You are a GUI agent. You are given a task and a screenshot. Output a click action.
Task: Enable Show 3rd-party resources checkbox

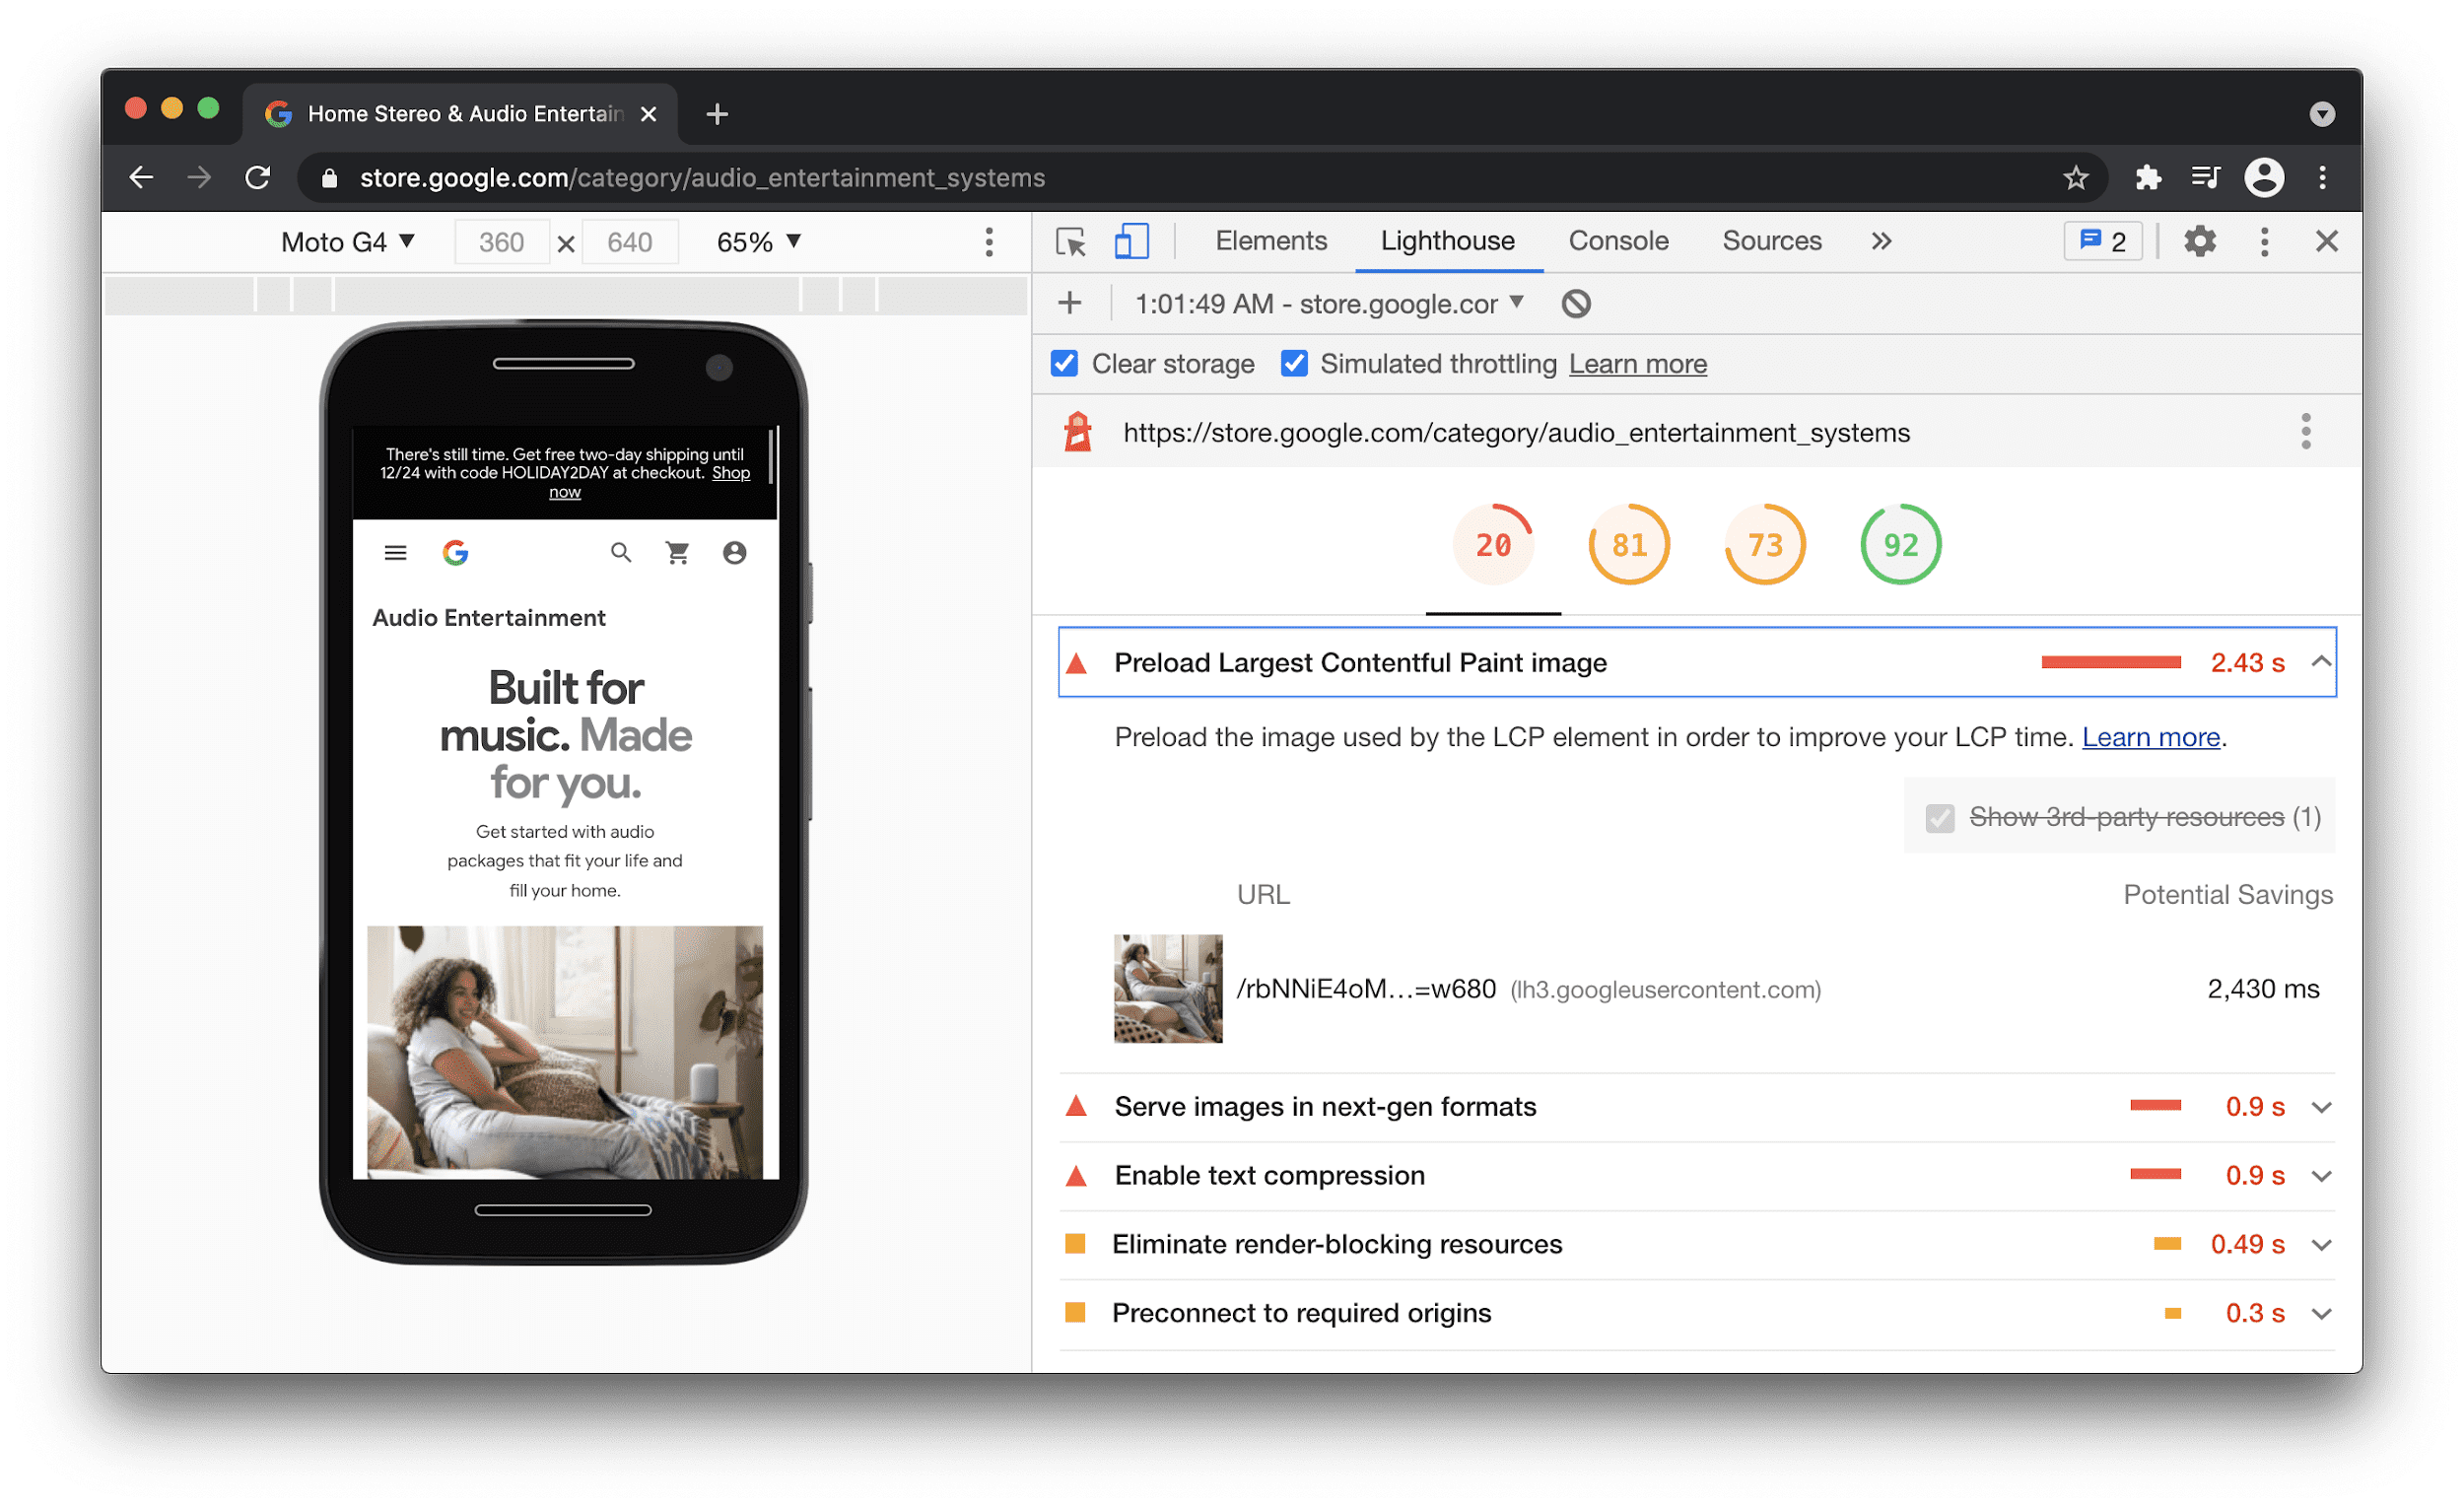1933,817
